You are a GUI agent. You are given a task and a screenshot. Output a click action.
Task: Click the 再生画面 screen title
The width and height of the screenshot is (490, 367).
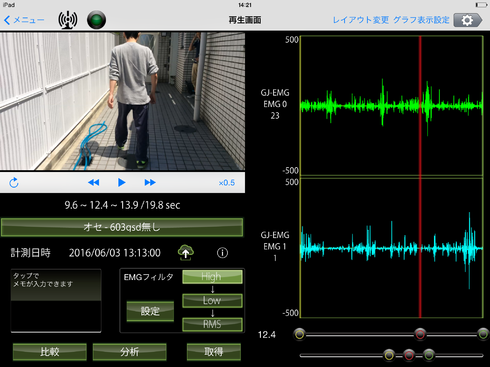245,20
